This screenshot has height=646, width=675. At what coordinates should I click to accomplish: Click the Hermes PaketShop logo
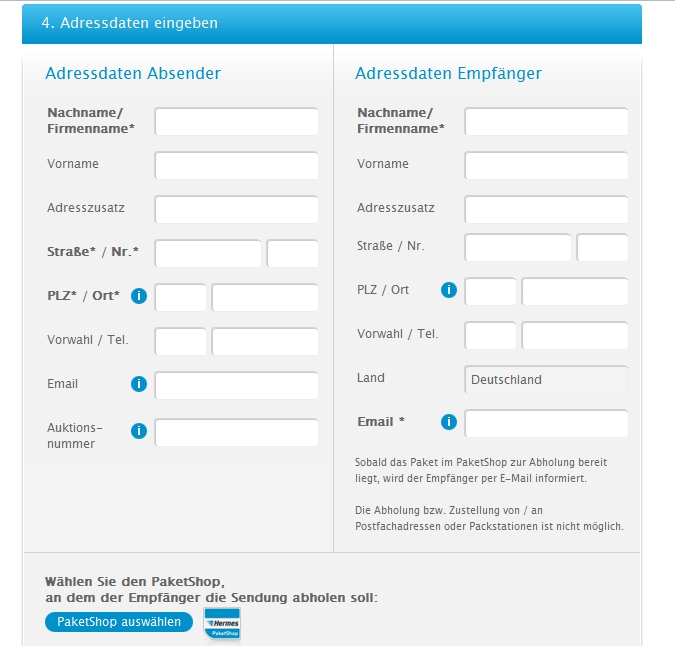coord(222,623)
